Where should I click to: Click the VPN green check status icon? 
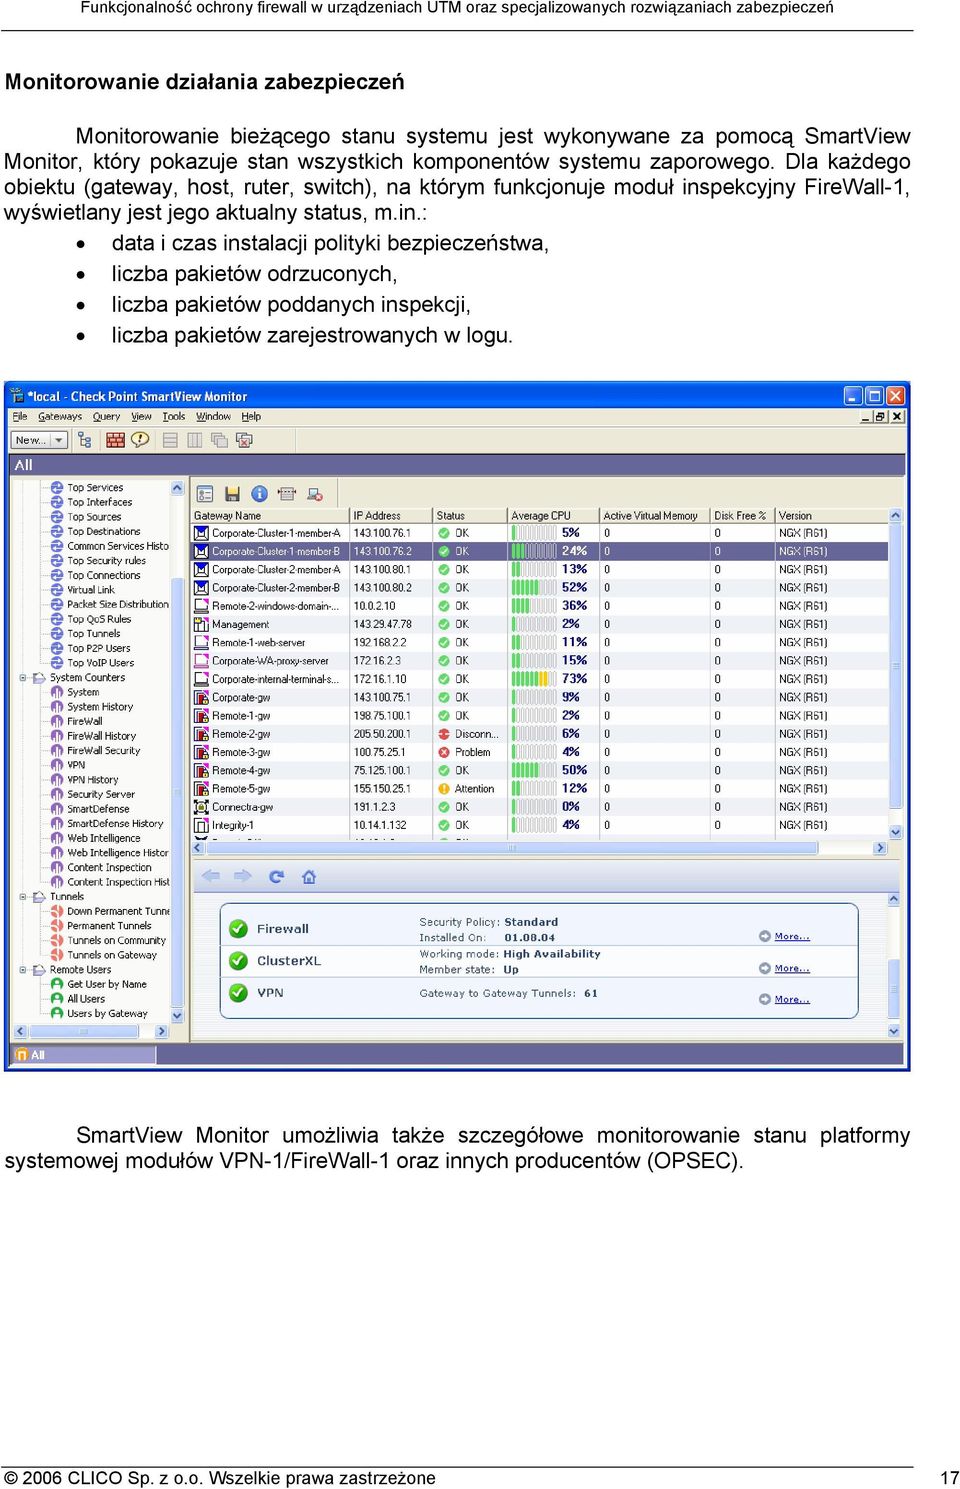point(238,992)
